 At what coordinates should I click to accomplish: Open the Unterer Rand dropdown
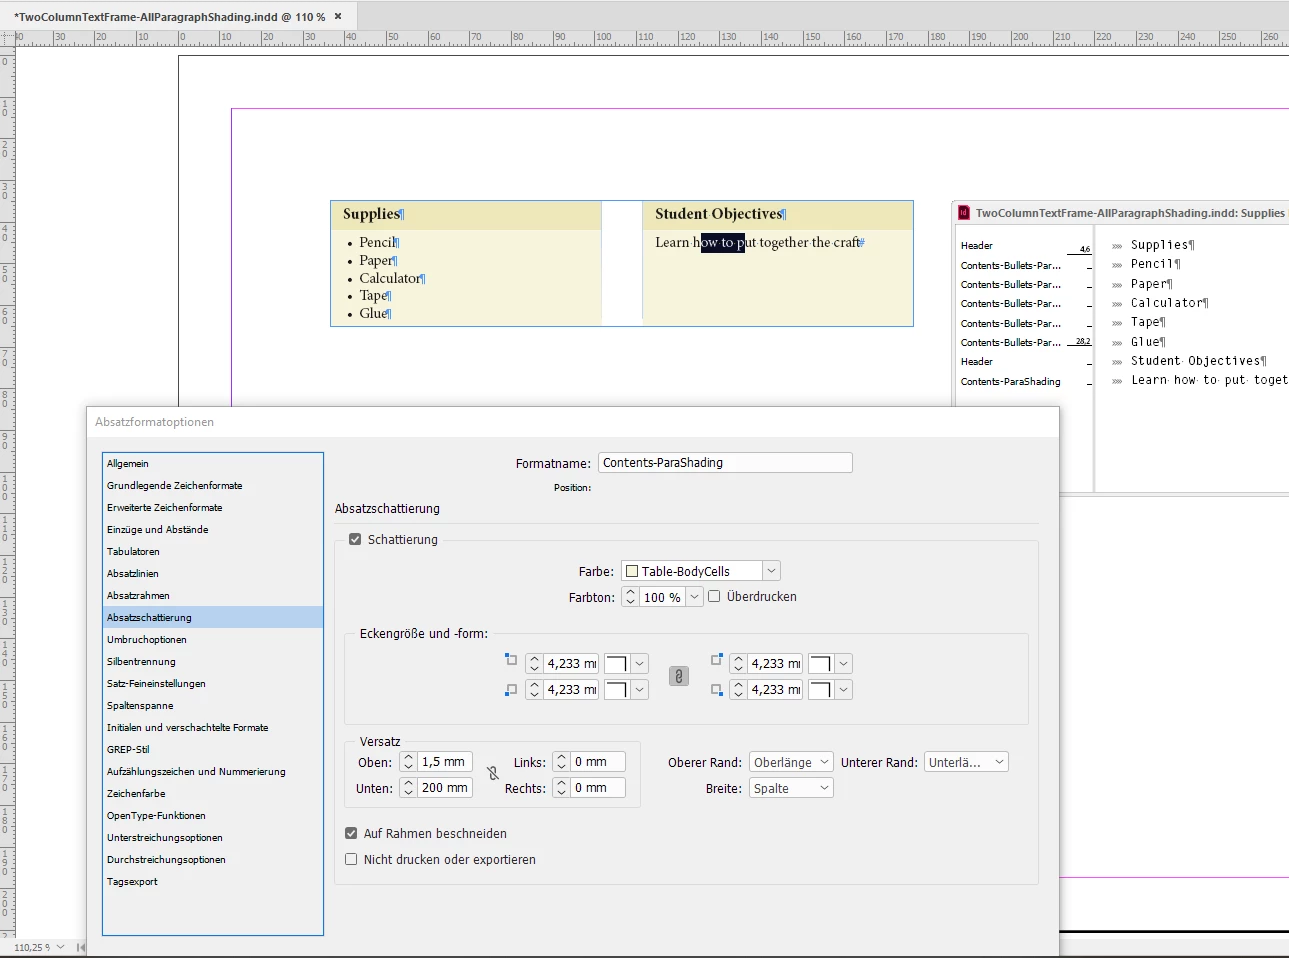point(966,762)
